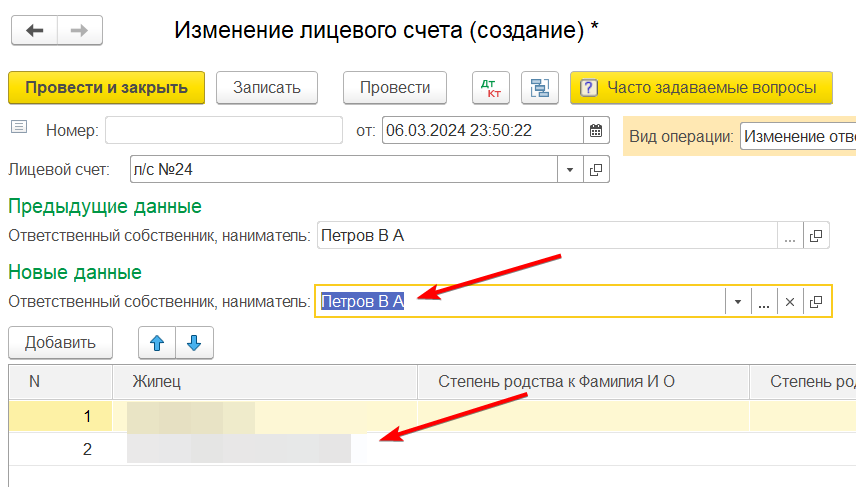Open the document structure icon
Viewport: 856px width, 487px height.
point(540,87)
